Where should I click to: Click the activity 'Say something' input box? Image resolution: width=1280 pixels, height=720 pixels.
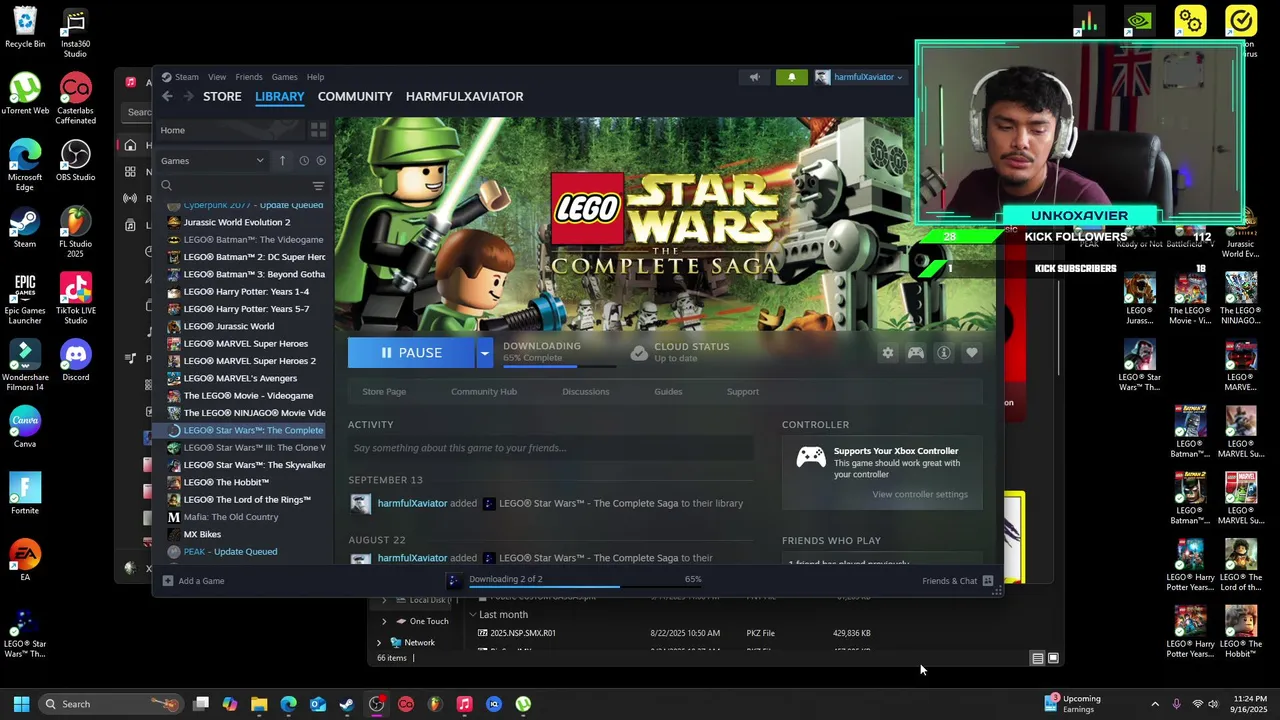point(550,448)
